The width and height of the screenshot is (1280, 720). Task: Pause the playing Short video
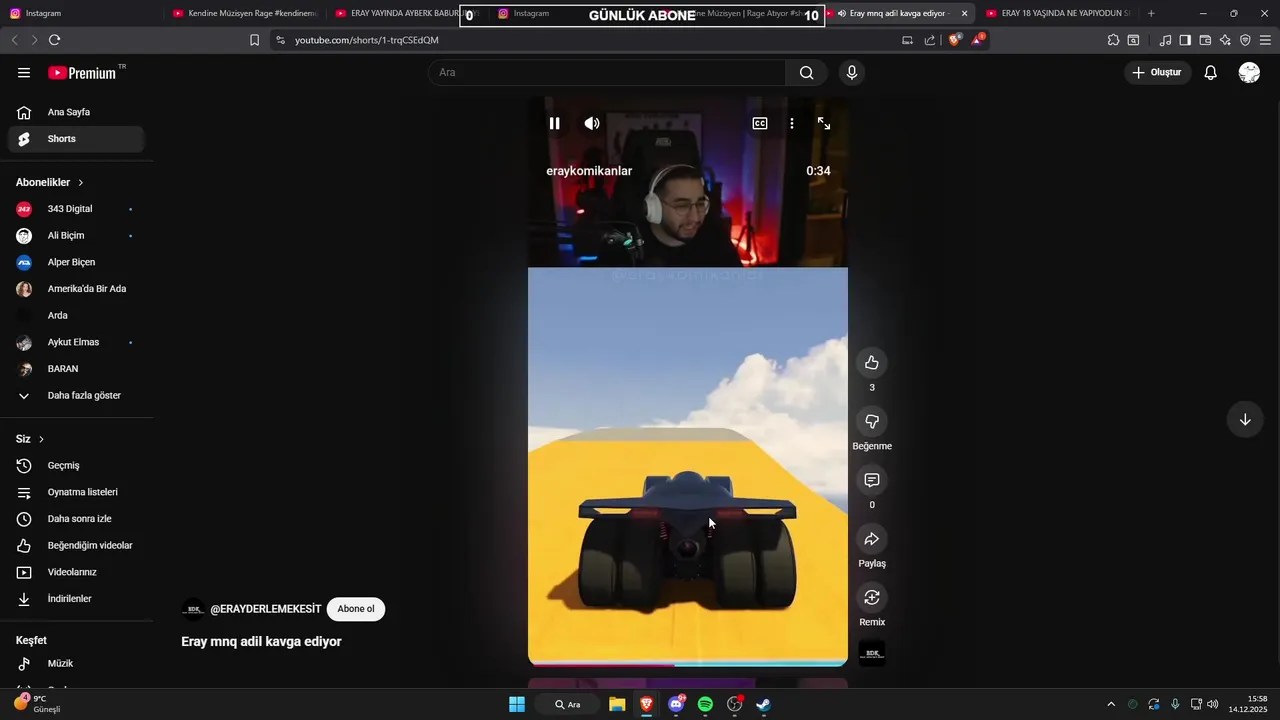[x=554, y=123]
